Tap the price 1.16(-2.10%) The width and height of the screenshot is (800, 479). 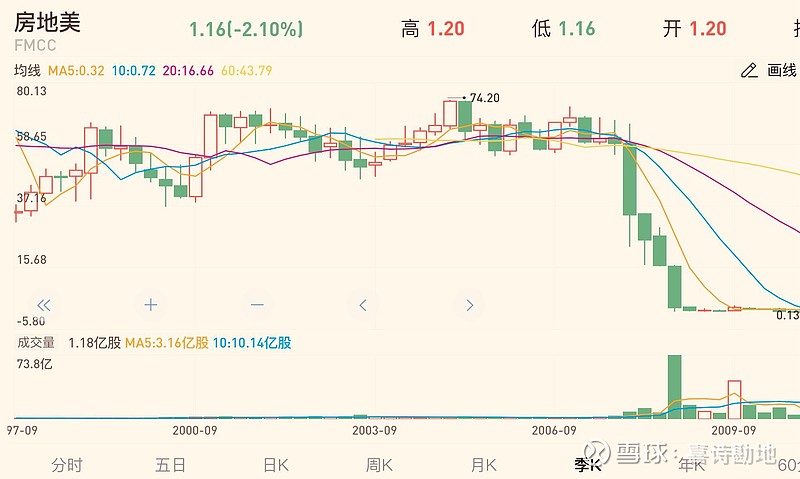246,29
